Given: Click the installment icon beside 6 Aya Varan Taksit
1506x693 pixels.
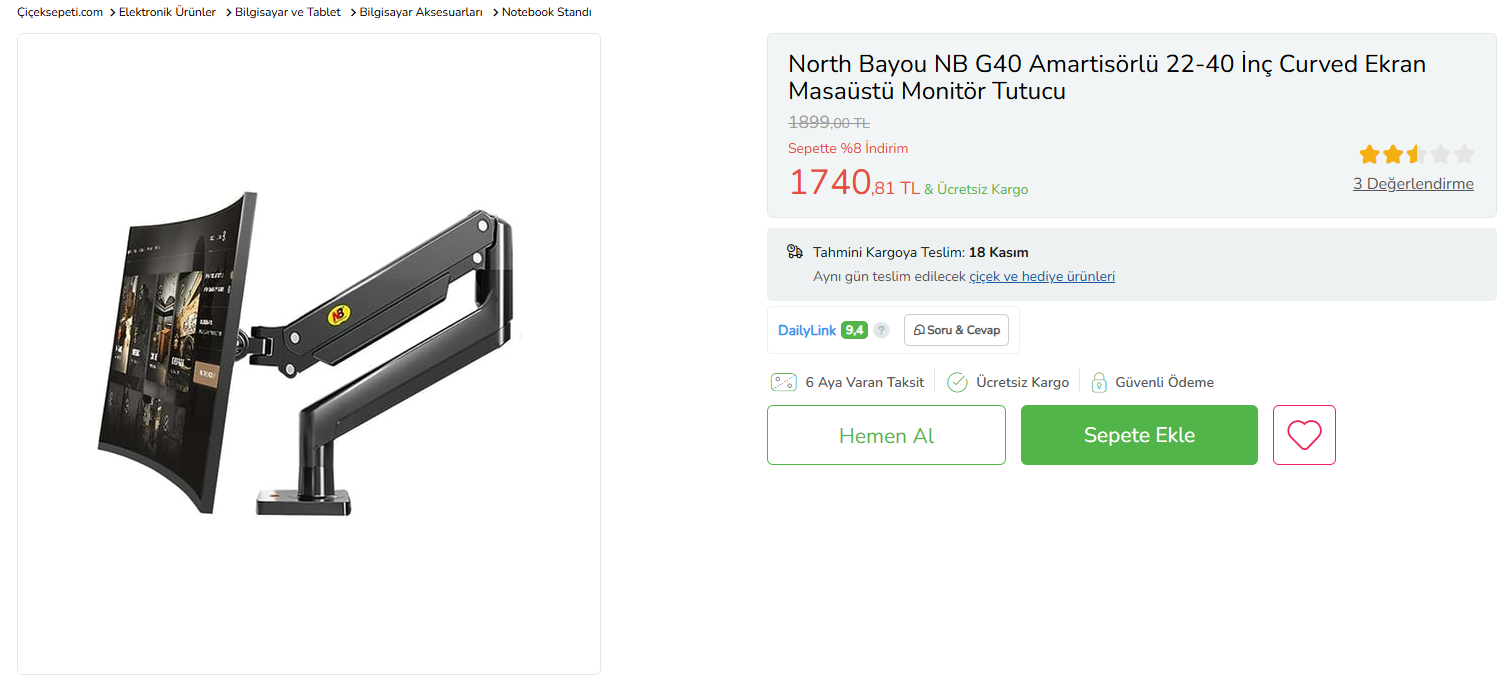Looking at the screenshot, I should pyautogui.click(x=784, y=382).
